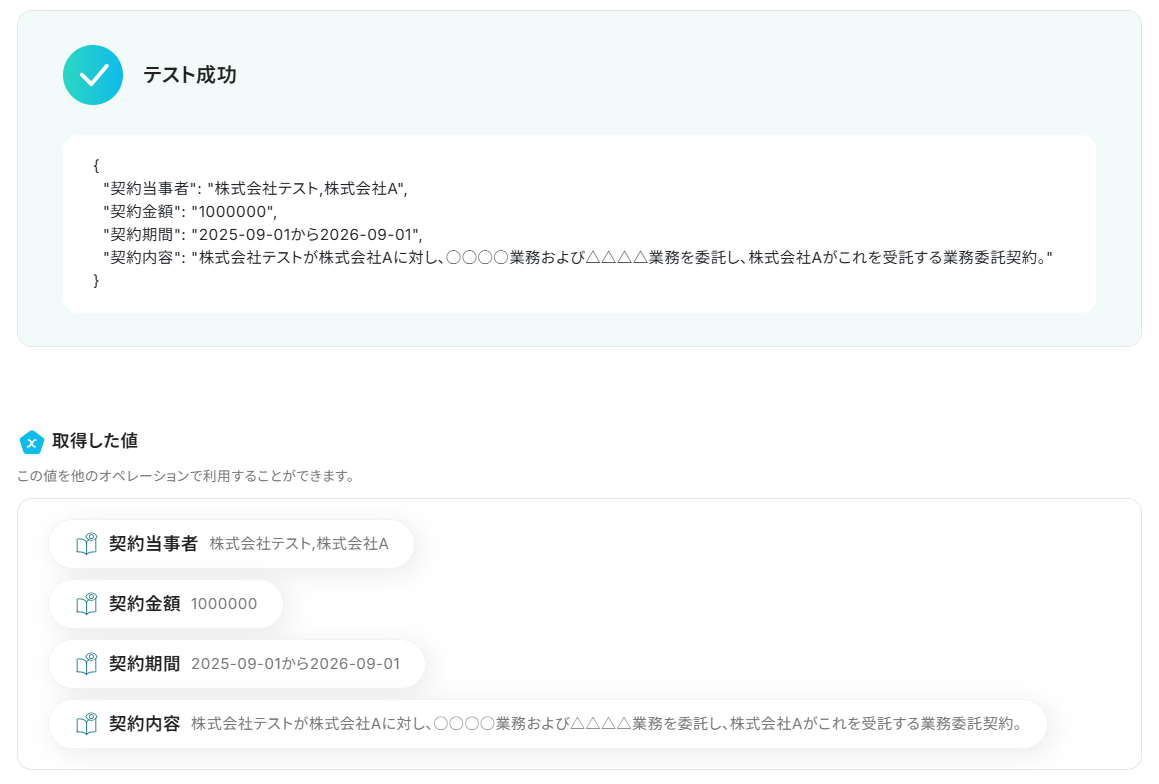This screenshot has width=1159, height=784.
Task: Click the description text under 取得した値
Action: (x=186, y=476)
